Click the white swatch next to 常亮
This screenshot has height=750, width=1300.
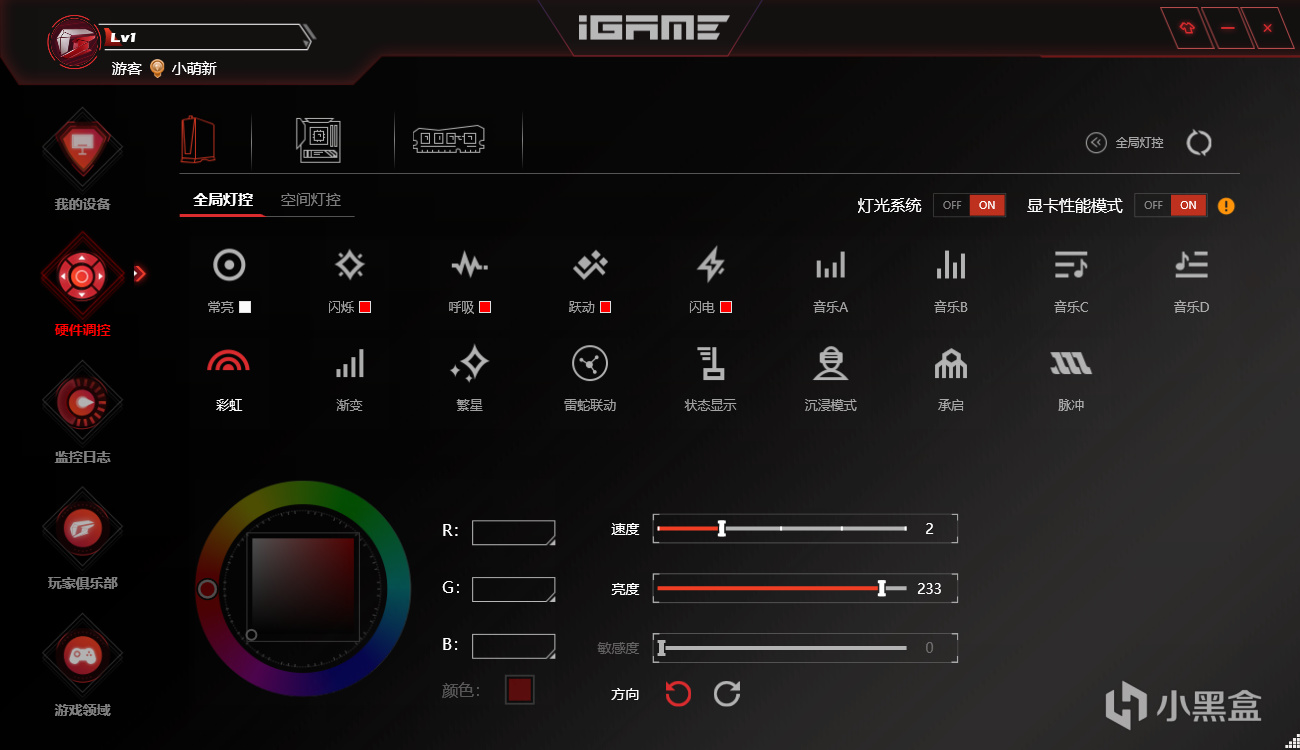tap(245, 307)
